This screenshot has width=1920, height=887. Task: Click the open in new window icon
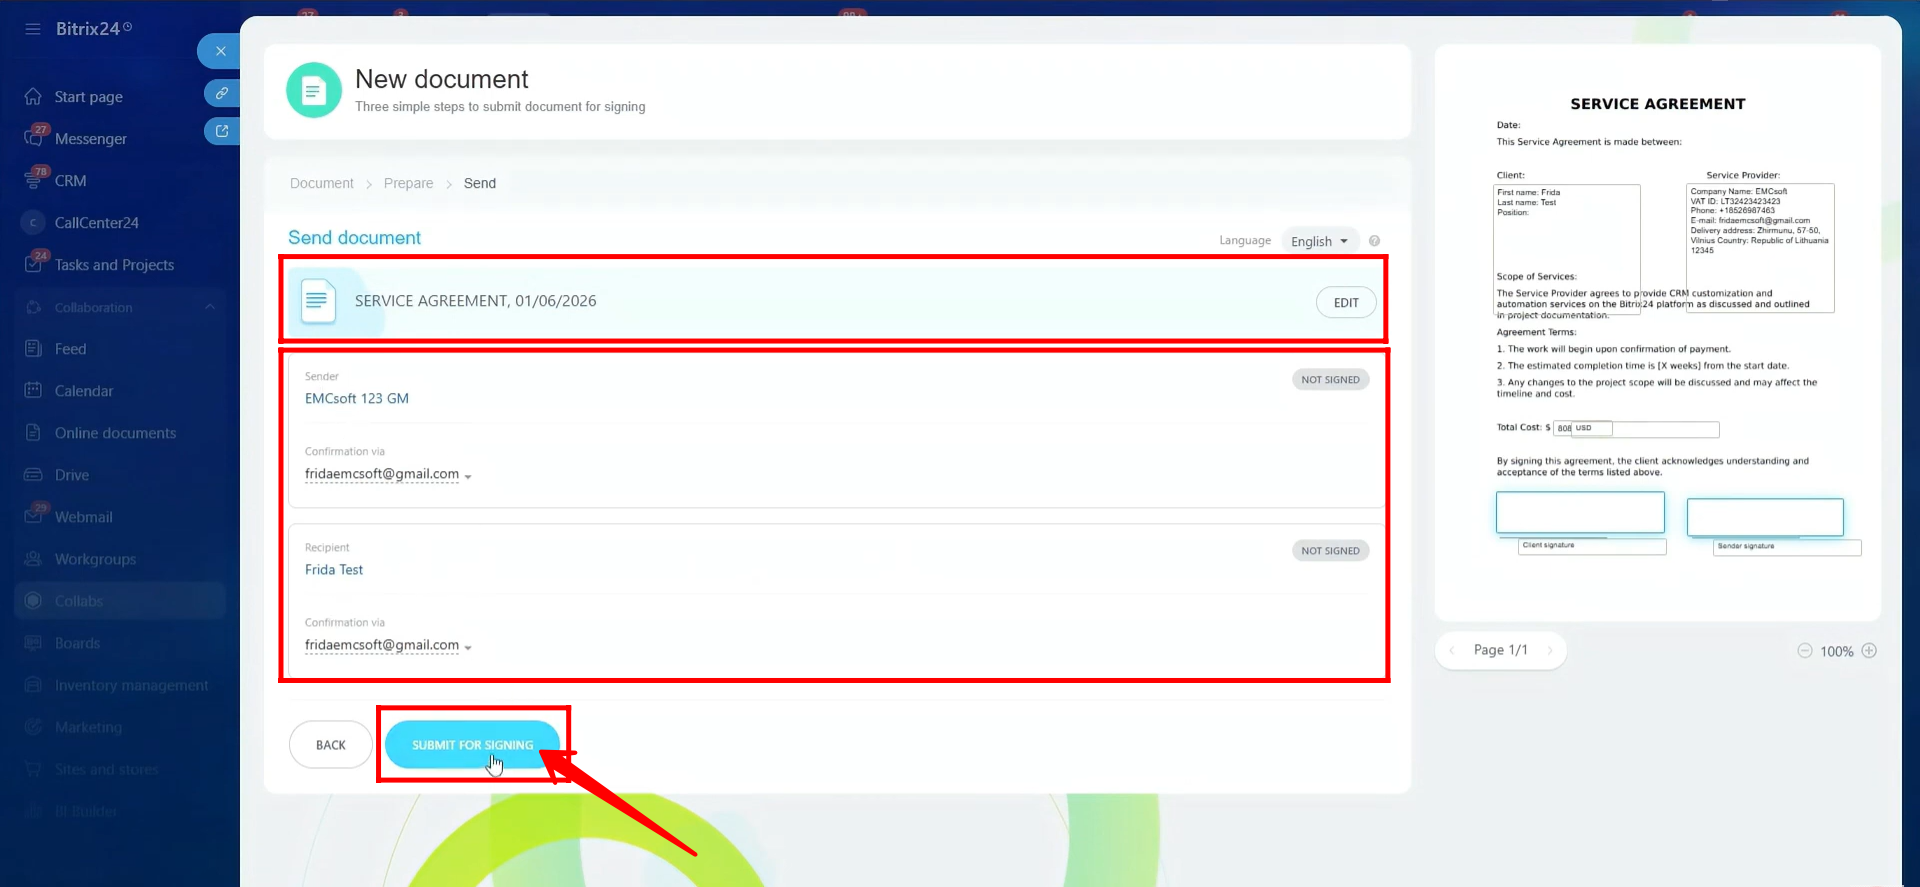tap(221, 131)
